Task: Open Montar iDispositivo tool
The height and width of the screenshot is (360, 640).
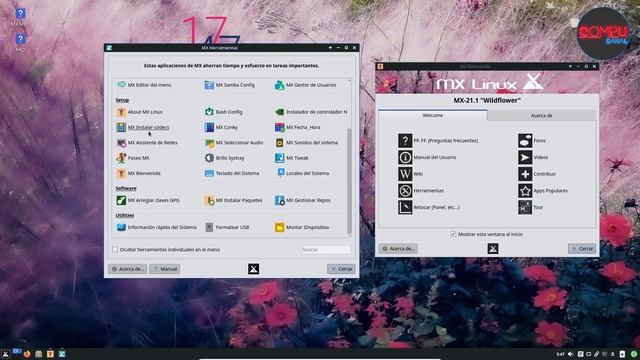Action: 302,227
